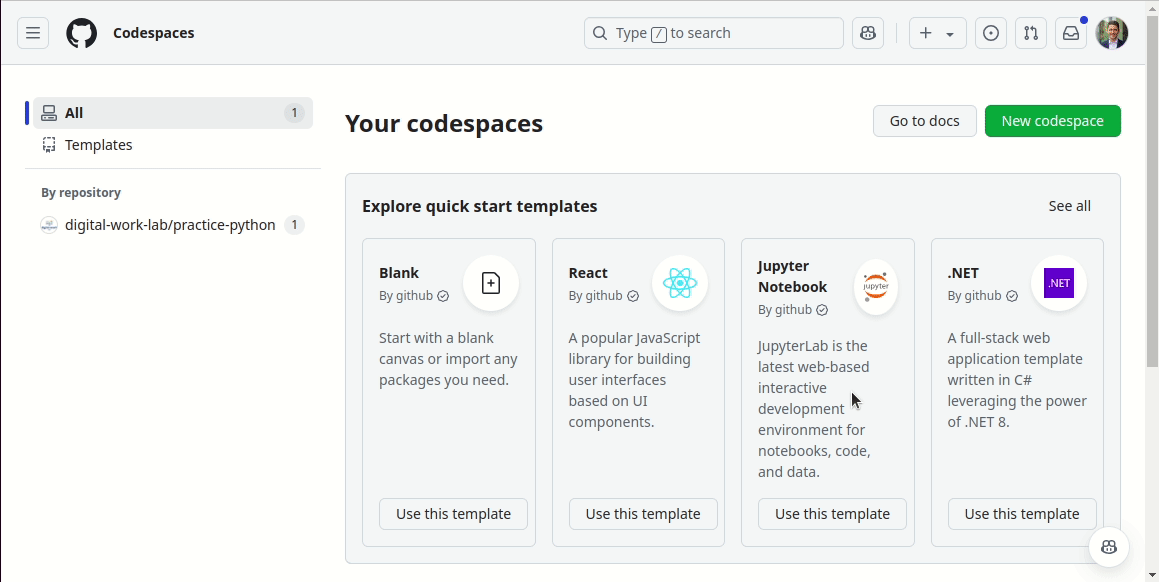Select Templates in the sidebar

point(99,145)
